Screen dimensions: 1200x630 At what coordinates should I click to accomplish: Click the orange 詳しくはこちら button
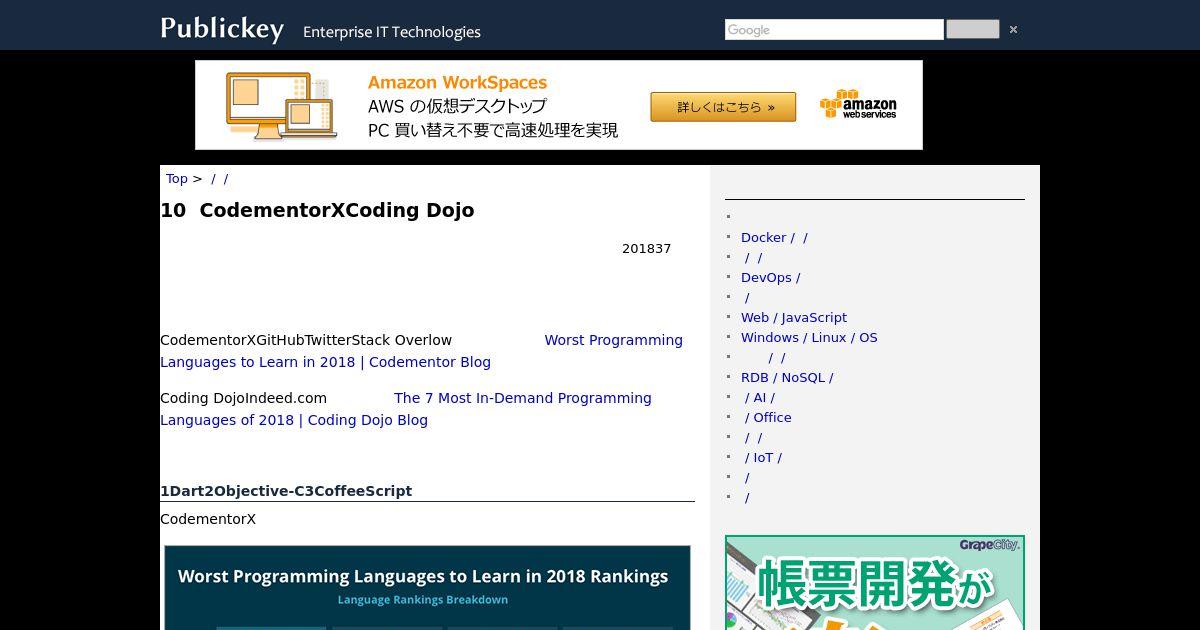click(x=723, y=107)
